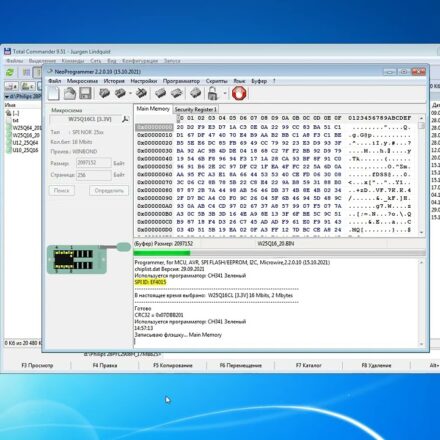Image resolution: width=440 pixels, height=440 pixels.
Task: Select W25Q16_20 file in Total Commander
Action: click(x=23, y=135)
